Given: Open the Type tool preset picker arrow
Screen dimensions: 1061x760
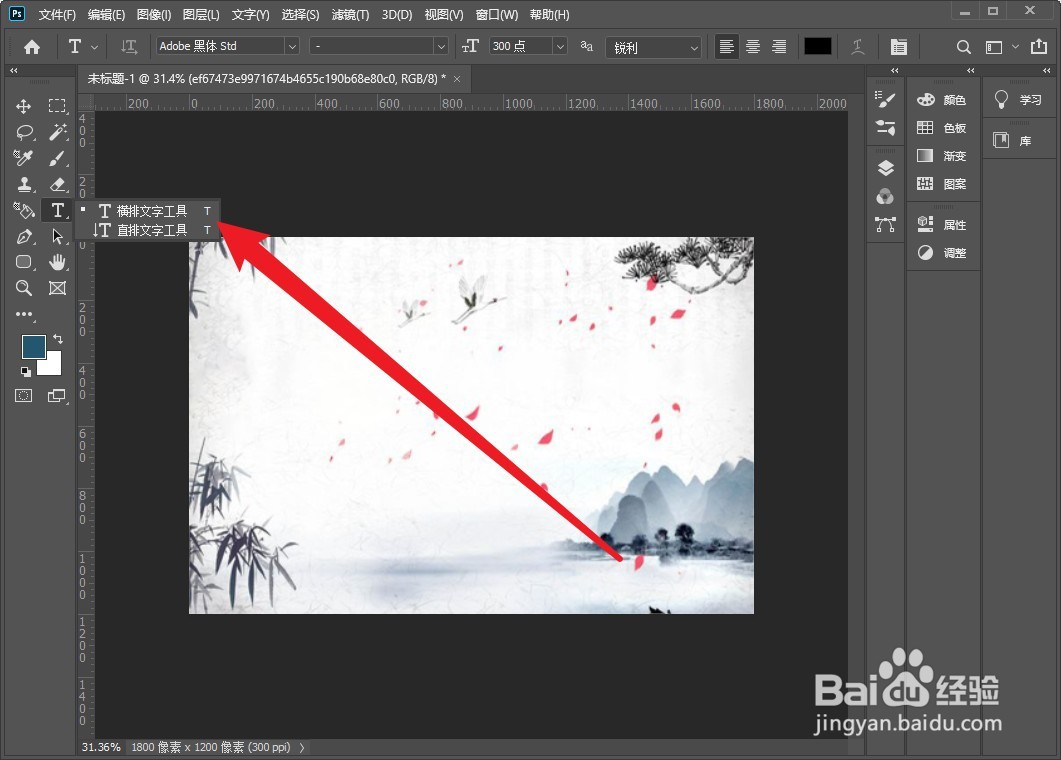Looking at the screenshot, I should tap(95, 47).
